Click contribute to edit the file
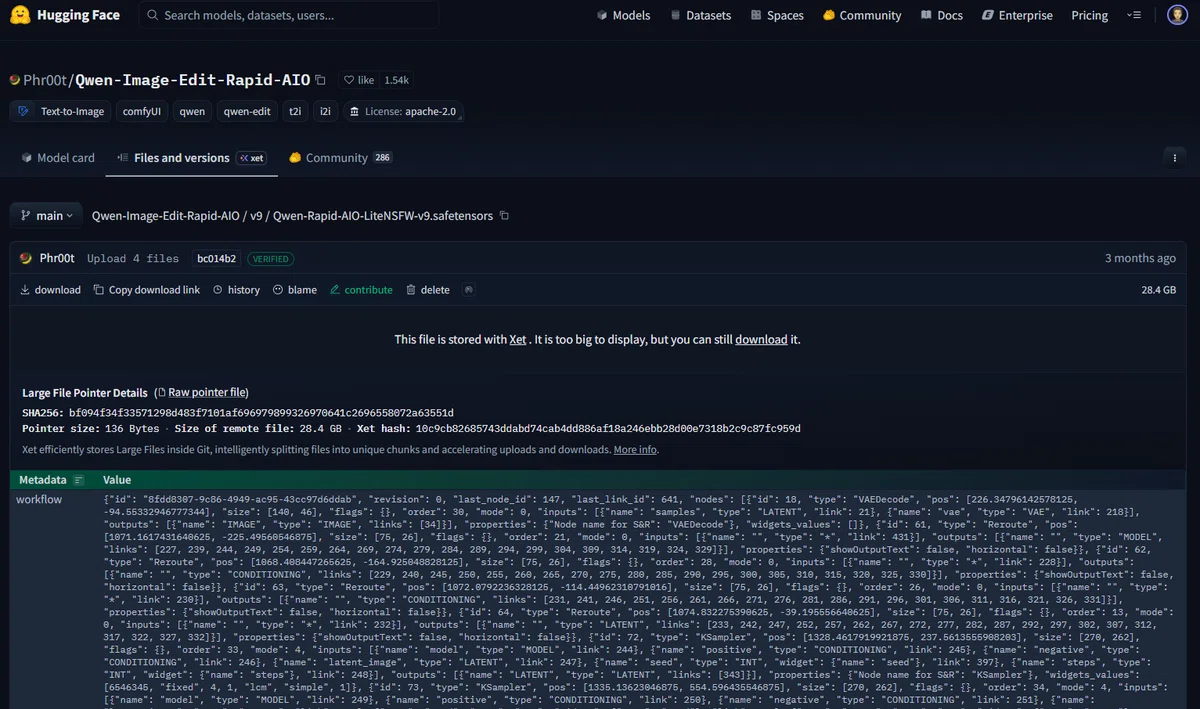Viewport: 1200px width, 709px height. [361, 290]
